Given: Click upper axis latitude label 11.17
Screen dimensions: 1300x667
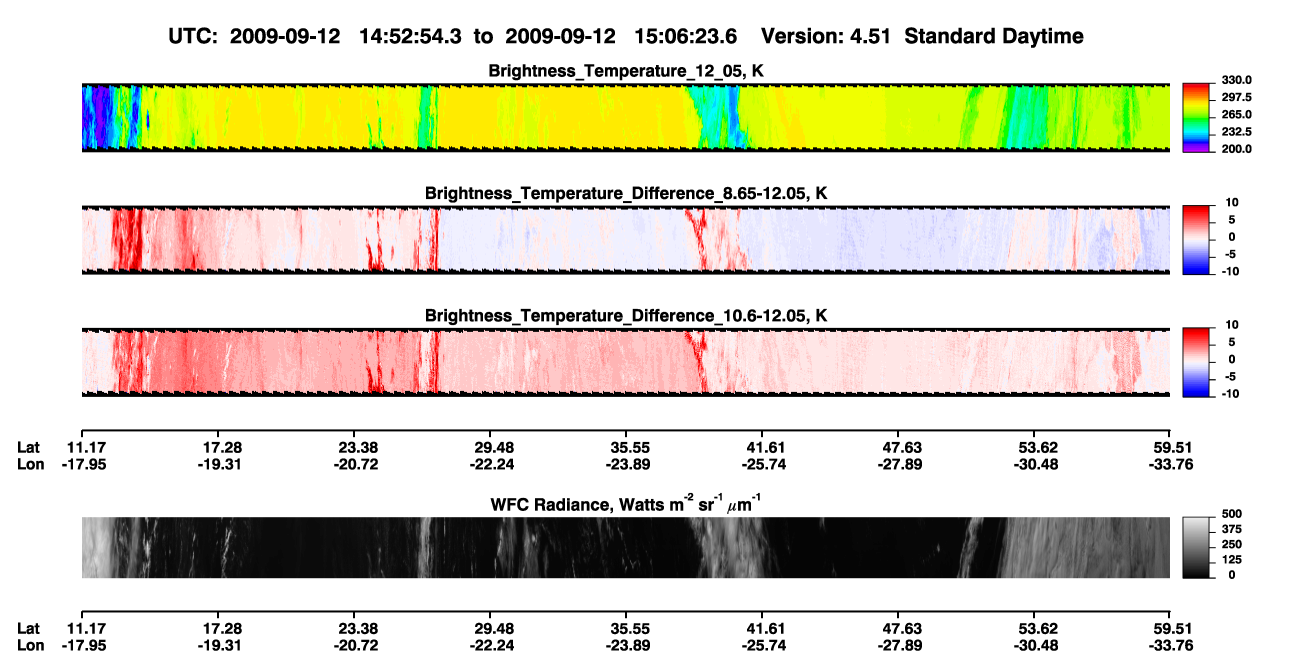Looking at the screenshot, I should 85,447.
